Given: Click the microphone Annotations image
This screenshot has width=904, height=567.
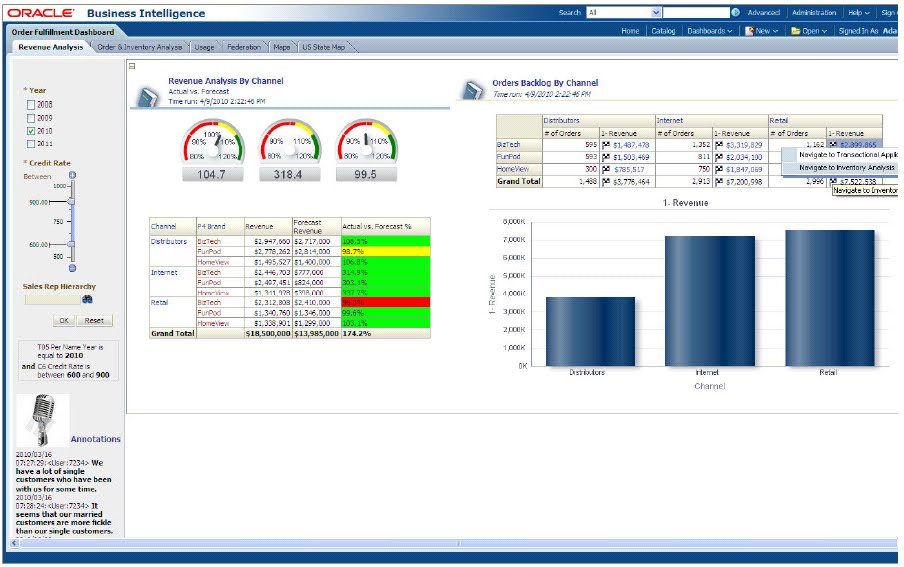Looking at the screenshot, I should click(43, 420).
